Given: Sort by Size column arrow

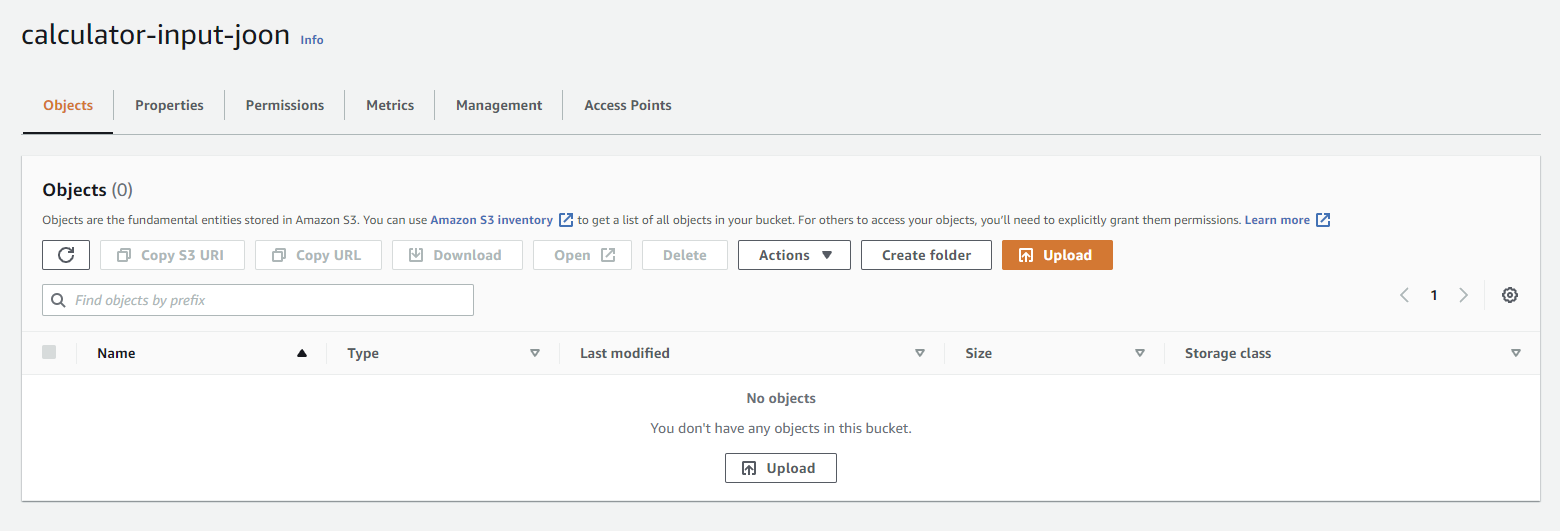Looking at the screenshot, I should 1140,353.
